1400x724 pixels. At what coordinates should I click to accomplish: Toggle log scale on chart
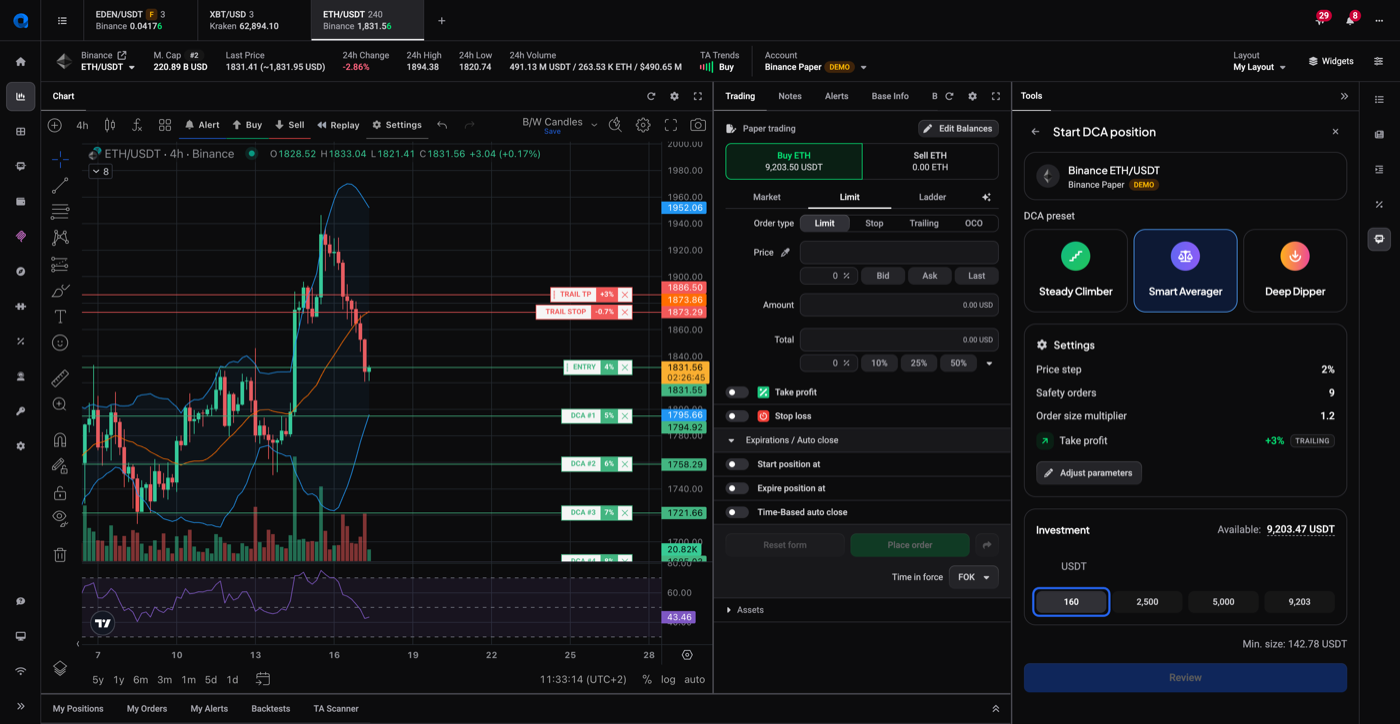tap(668, 679)
